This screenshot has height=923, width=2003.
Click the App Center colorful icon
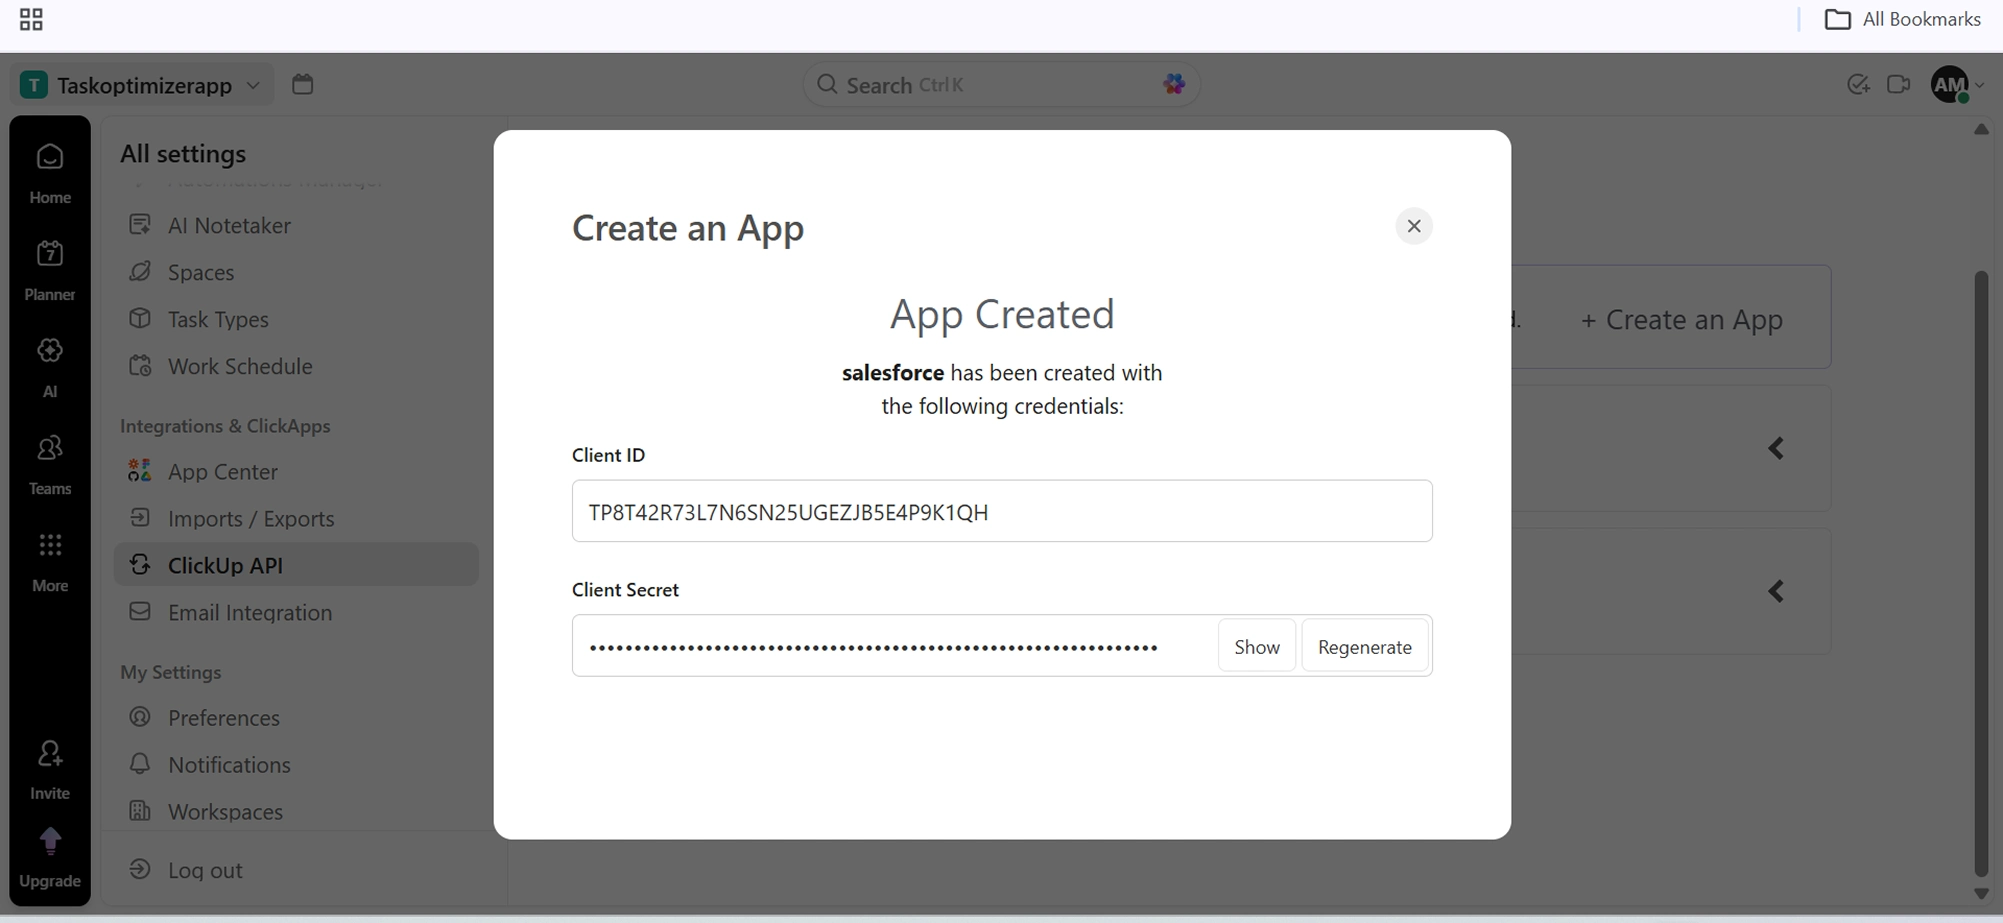coord(140,471)
